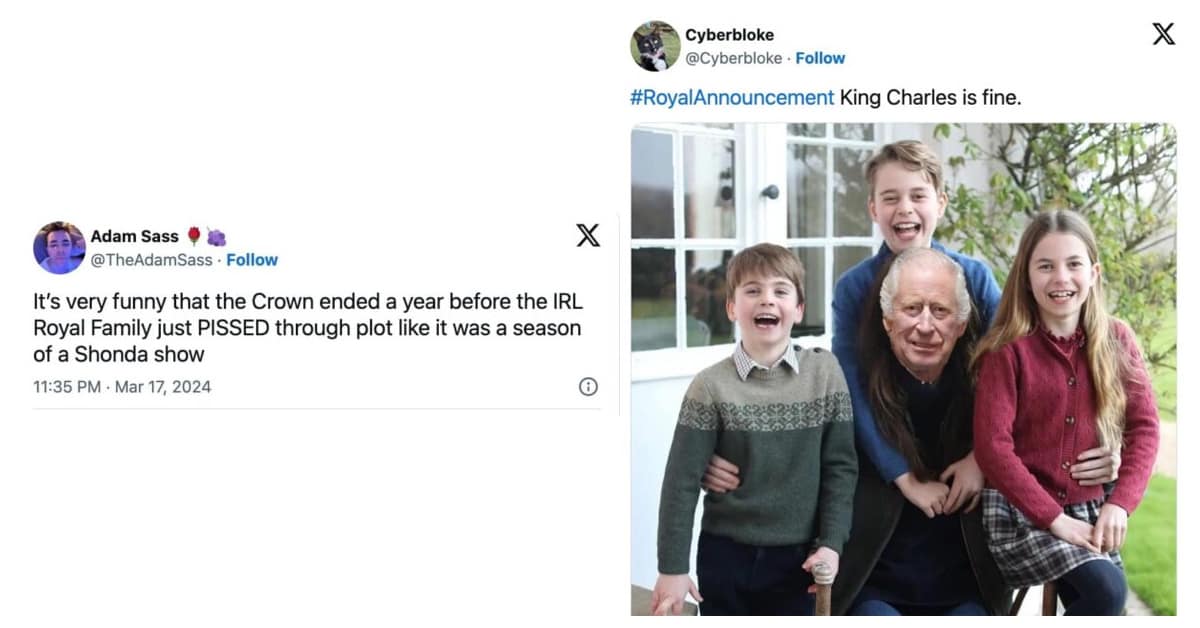Click the X logo on Cyberbloke's tweet
The image size is (1200, 628).
click(x=1163, y=34)
